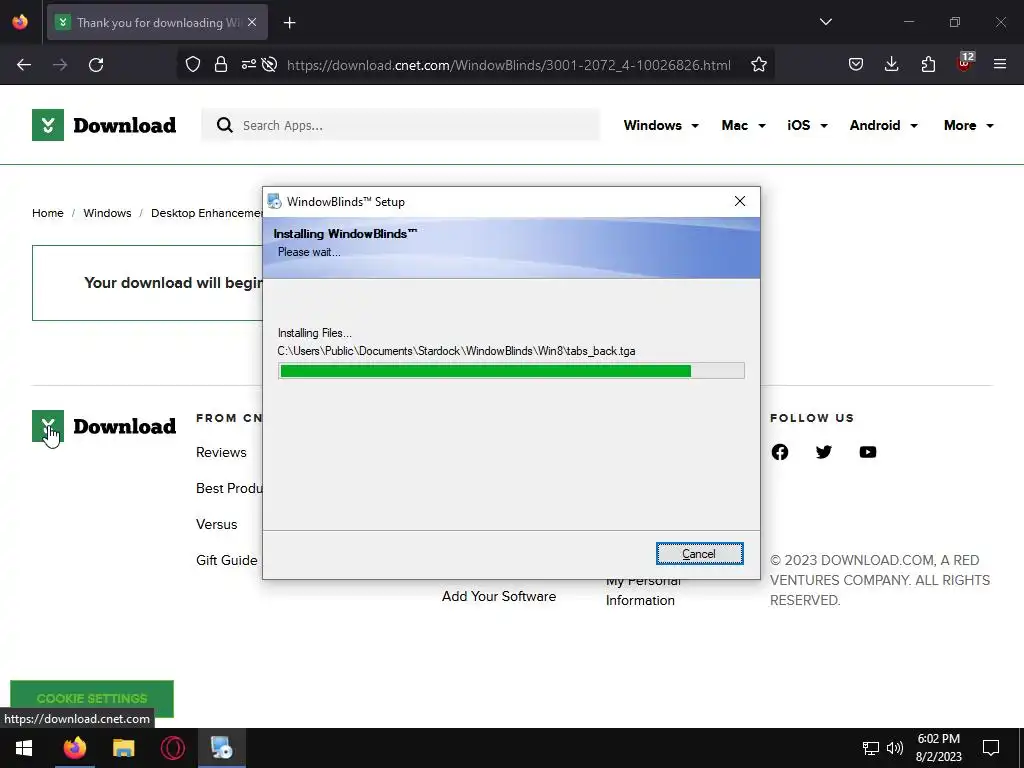Open the notification center icon

tap(991, 748)
